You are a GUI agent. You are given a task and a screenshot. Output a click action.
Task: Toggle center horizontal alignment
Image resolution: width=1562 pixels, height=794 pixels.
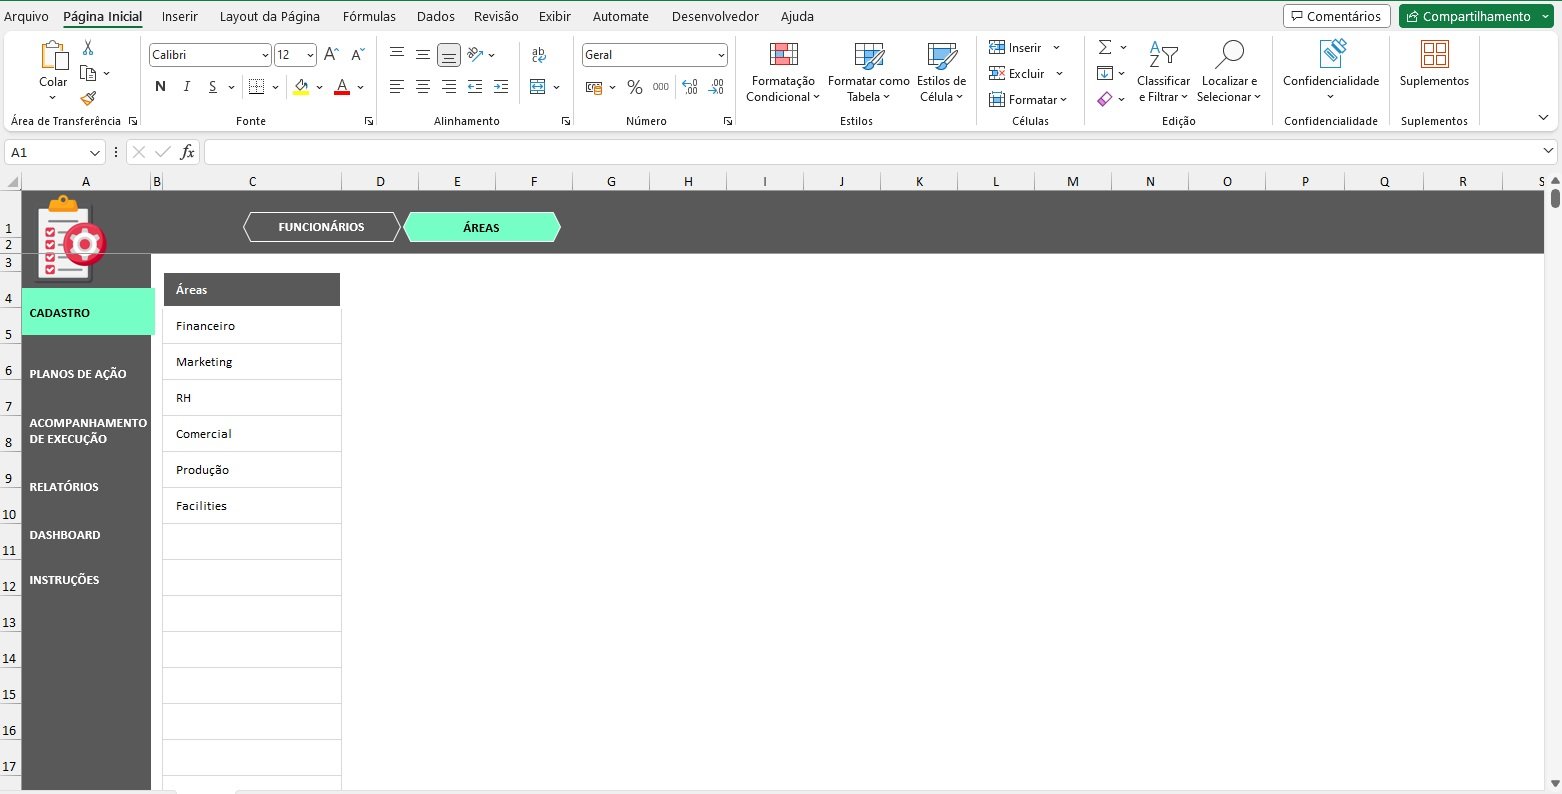coord(423,87)
